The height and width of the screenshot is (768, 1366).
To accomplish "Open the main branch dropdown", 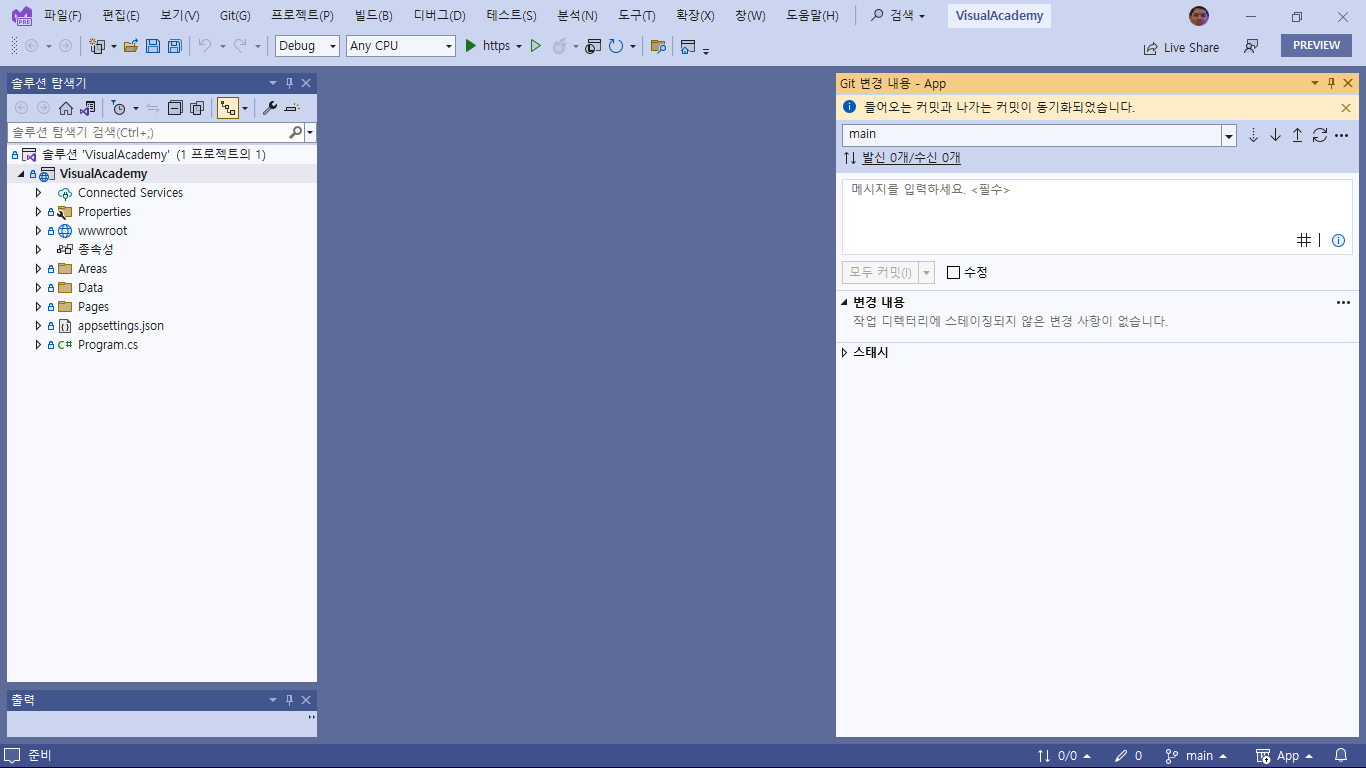I will [x=1229, y=135].
